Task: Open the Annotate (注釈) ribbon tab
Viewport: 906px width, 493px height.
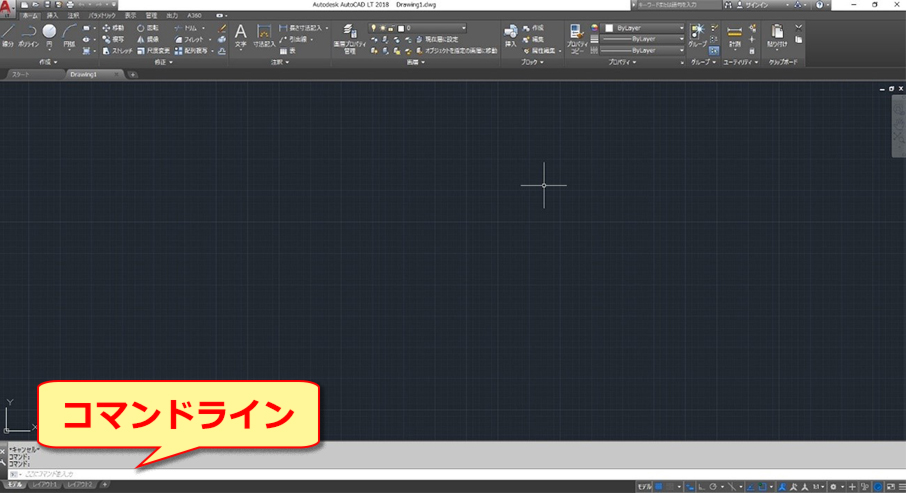Action: [73, 16]
